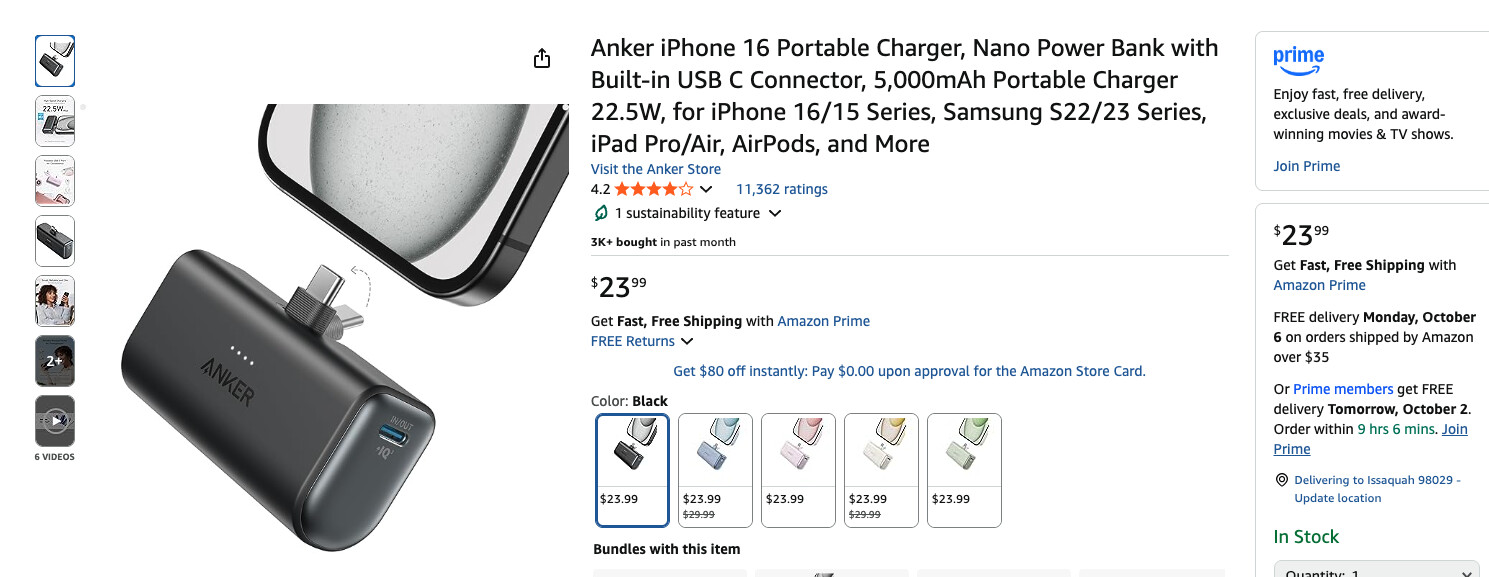
Task: Choose the blue color variant
Action: coord(715,469)
